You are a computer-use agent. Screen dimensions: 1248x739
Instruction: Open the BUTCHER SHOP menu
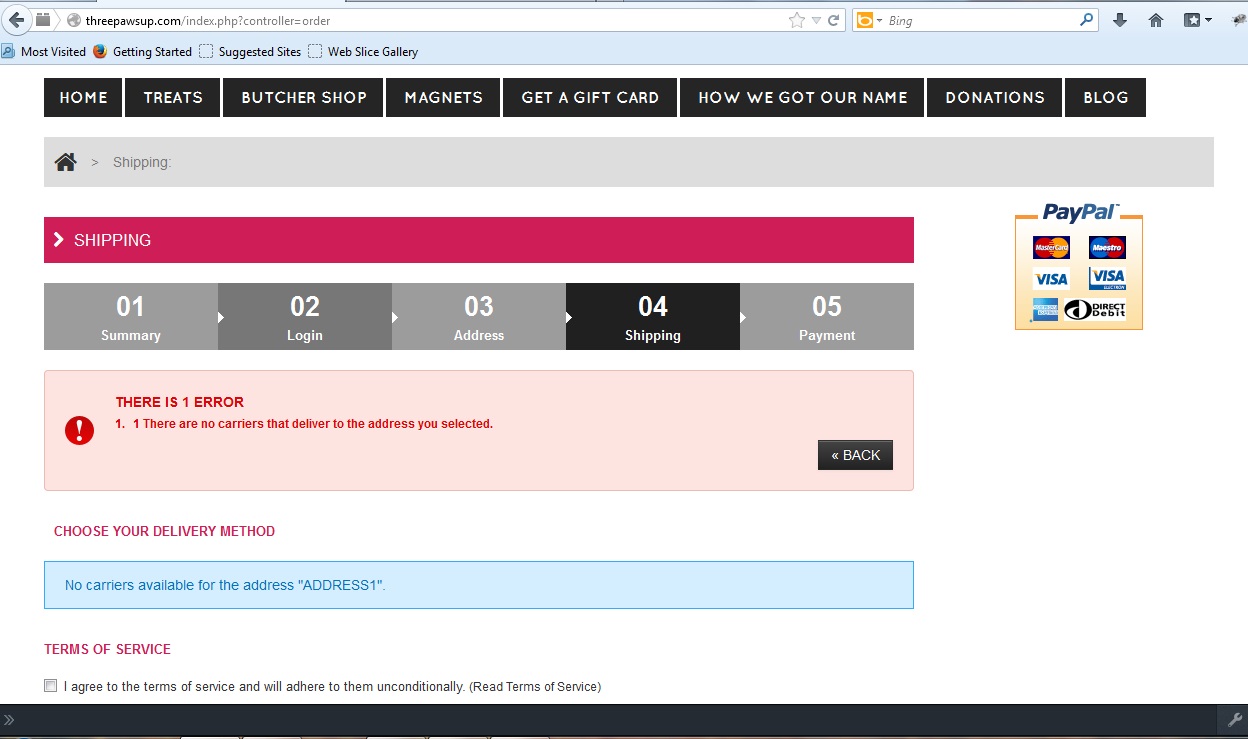coord(304,98)
